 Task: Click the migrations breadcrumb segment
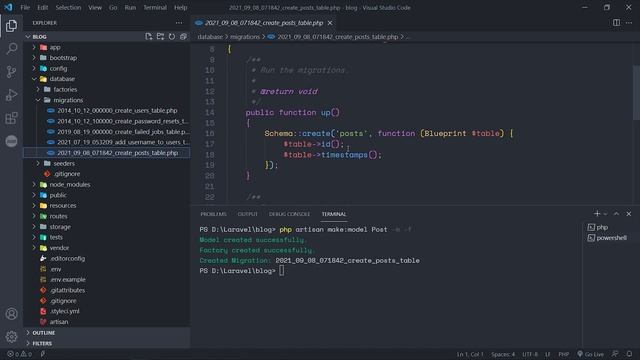(244, 37)
